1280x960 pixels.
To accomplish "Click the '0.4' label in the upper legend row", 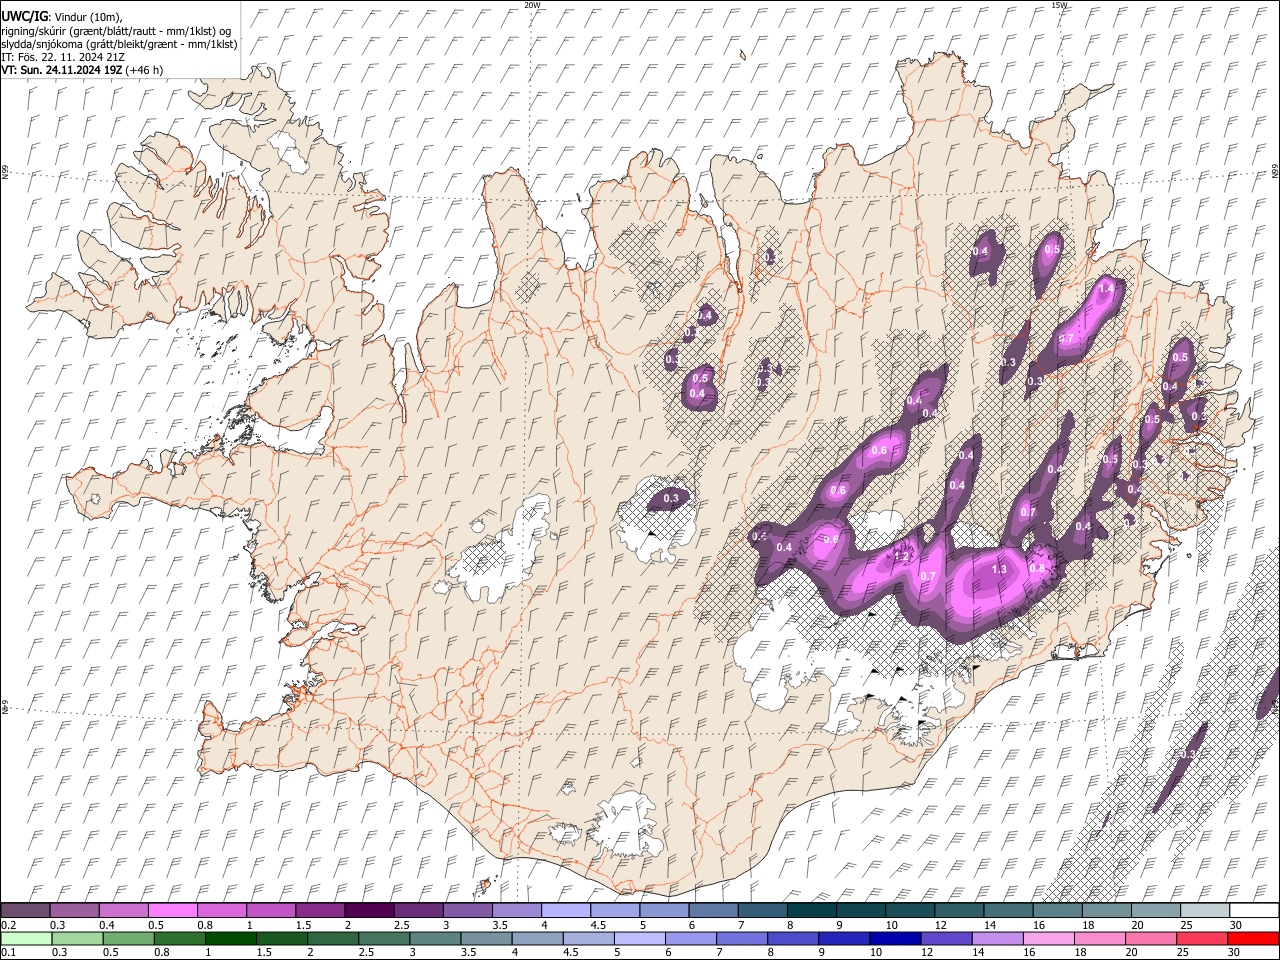I will (x=108, y=926).
